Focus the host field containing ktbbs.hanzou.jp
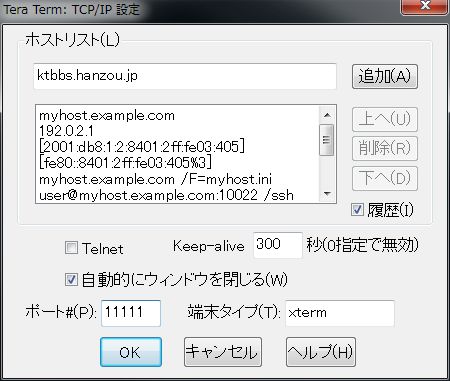Image resolution: width=450 pixels, height=381 pixels. coord(185,76)
